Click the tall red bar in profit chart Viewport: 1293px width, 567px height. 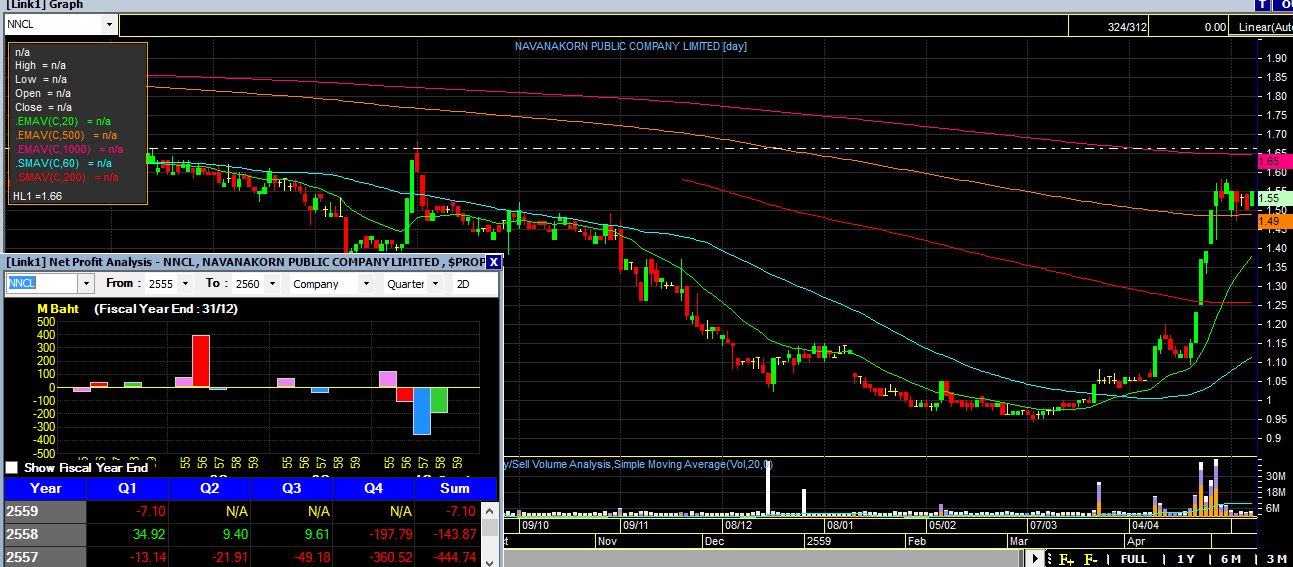pos(201,361)
